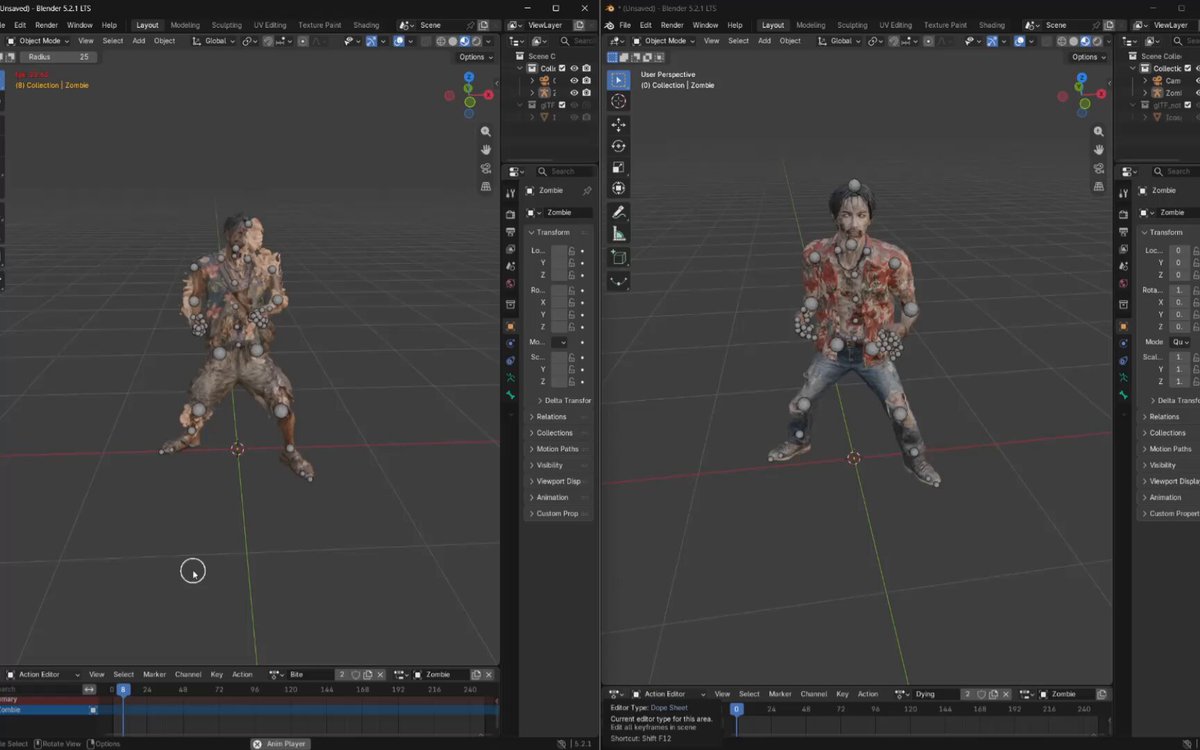Open Render properties tab in left window
The image size is (1200, 750).
click(510, 214)
